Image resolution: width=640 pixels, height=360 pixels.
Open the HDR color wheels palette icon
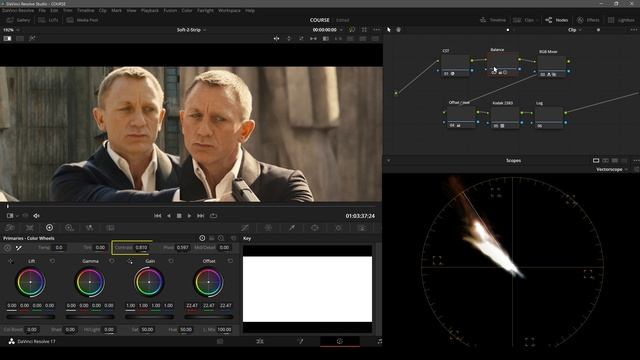tap(69, 228)
